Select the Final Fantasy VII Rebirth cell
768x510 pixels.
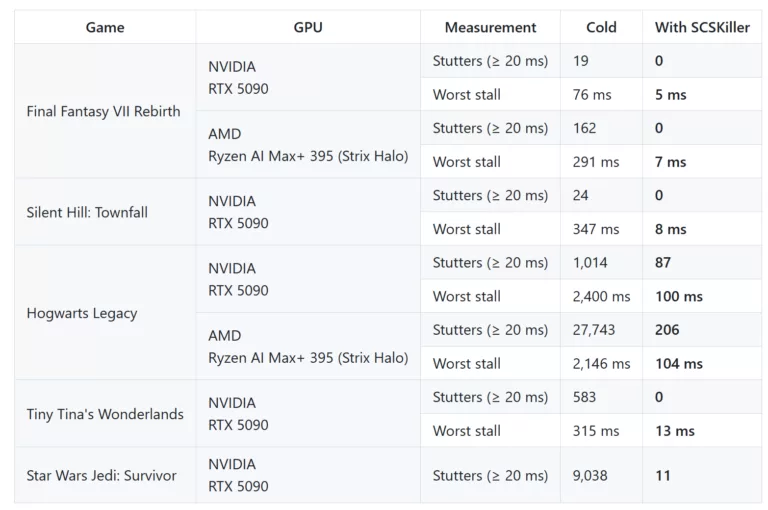pos(103,111)
